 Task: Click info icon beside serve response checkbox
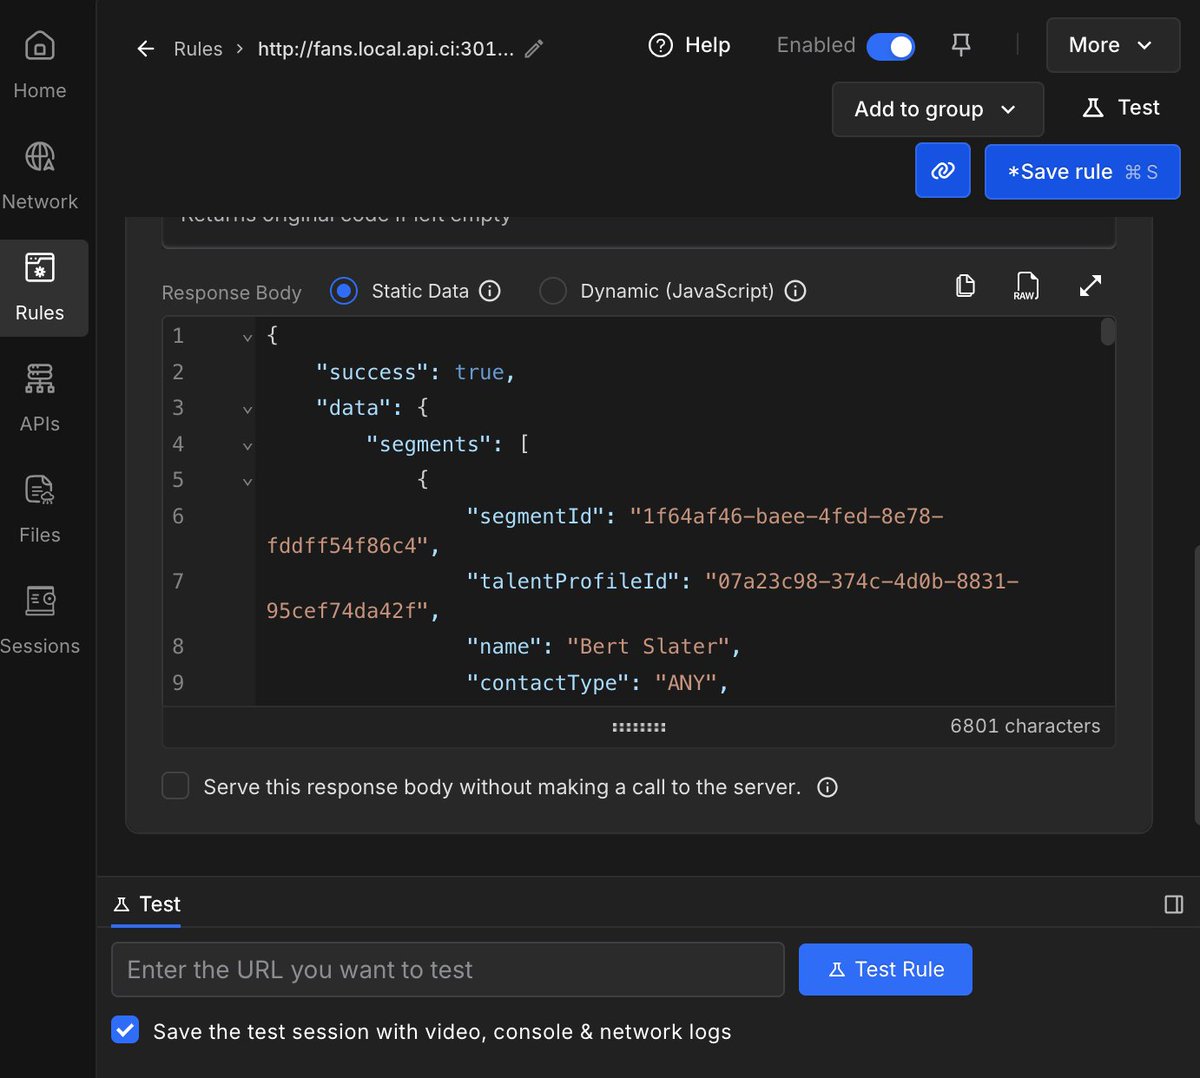pyautogui.click(x=827, y=787)
